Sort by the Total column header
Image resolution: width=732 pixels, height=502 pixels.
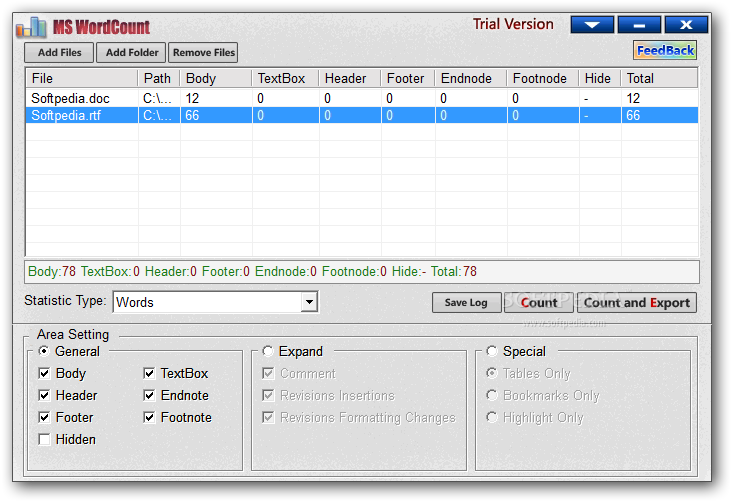659,78
